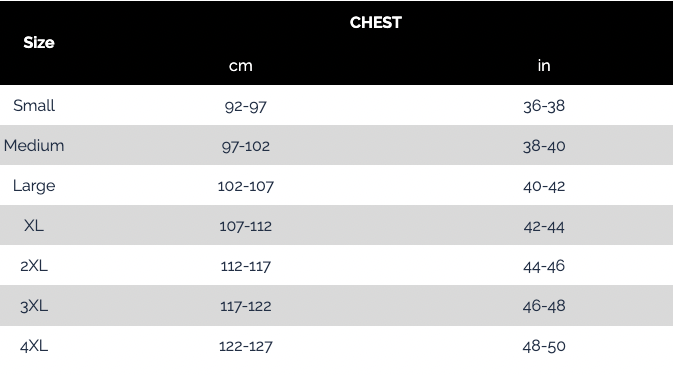Click the 97-102 cm value
The image size is (673, 375).
246,146
